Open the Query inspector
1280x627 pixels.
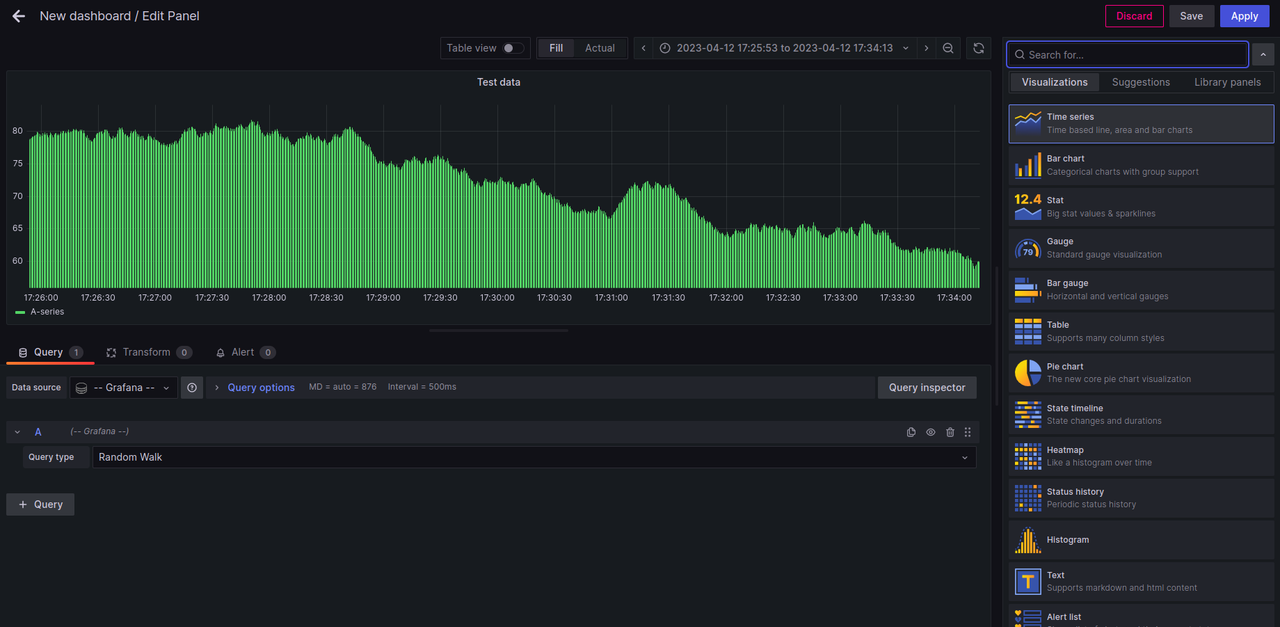coord(927,387)
